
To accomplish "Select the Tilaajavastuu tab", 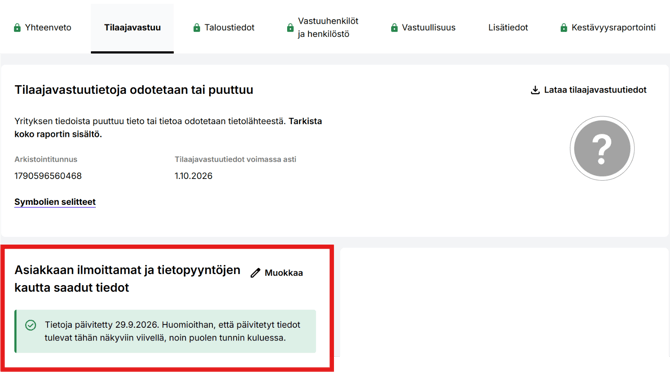I will [x=132, y=28].
